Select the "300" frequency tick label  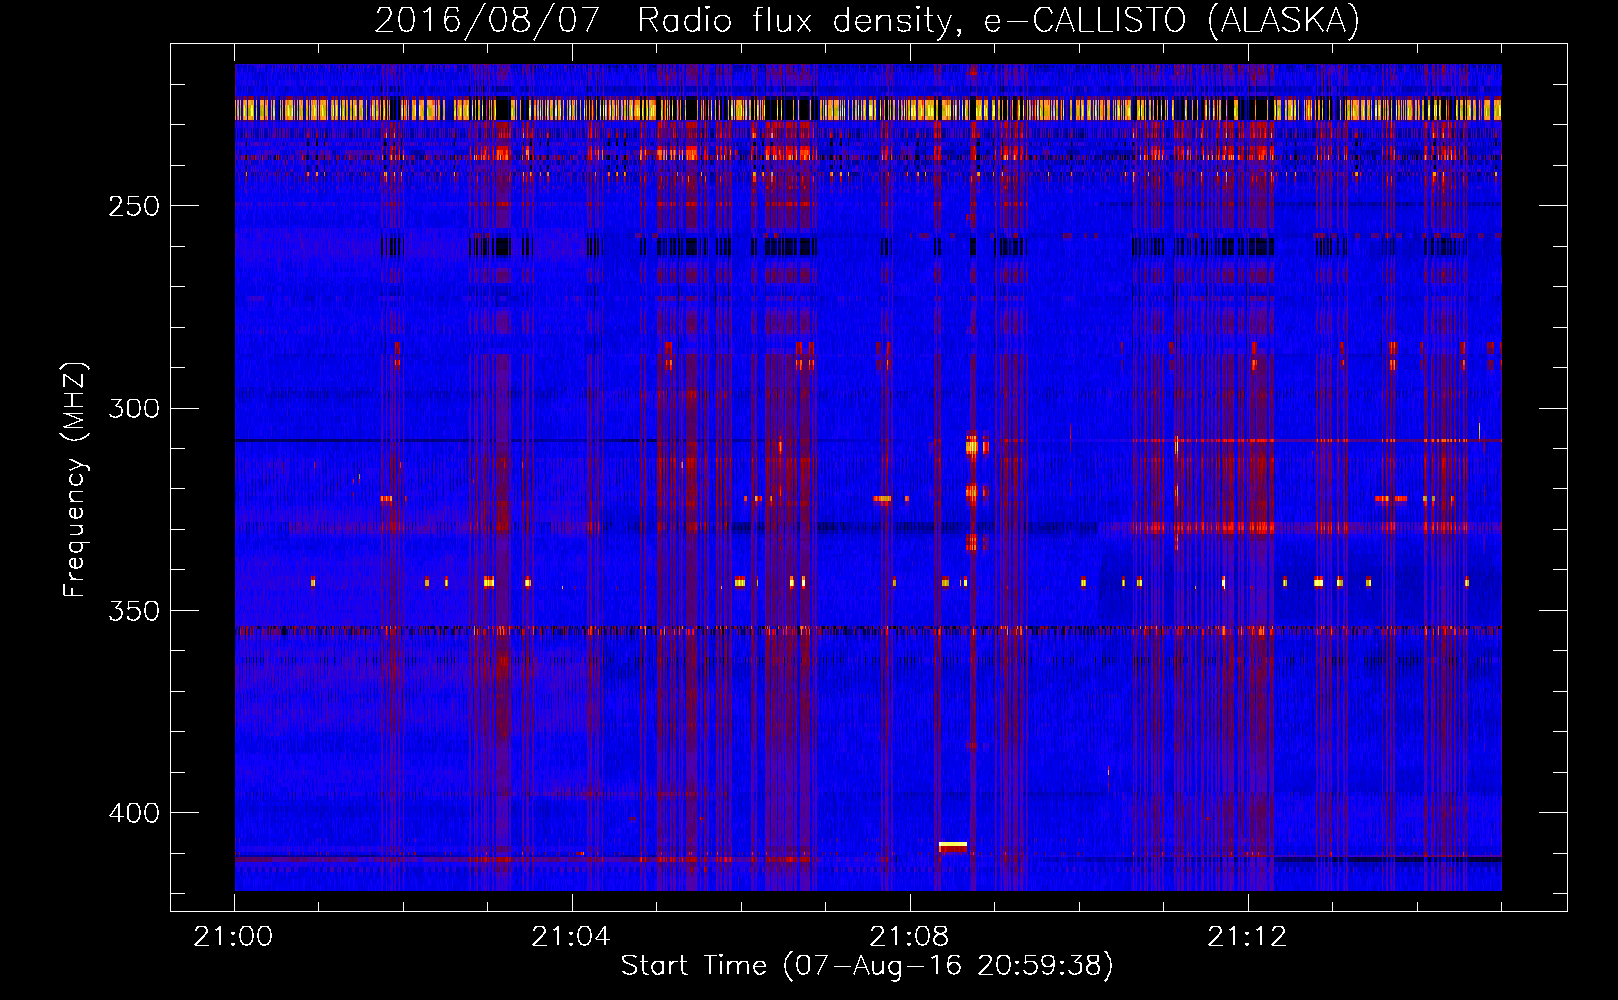click(134, 408)
